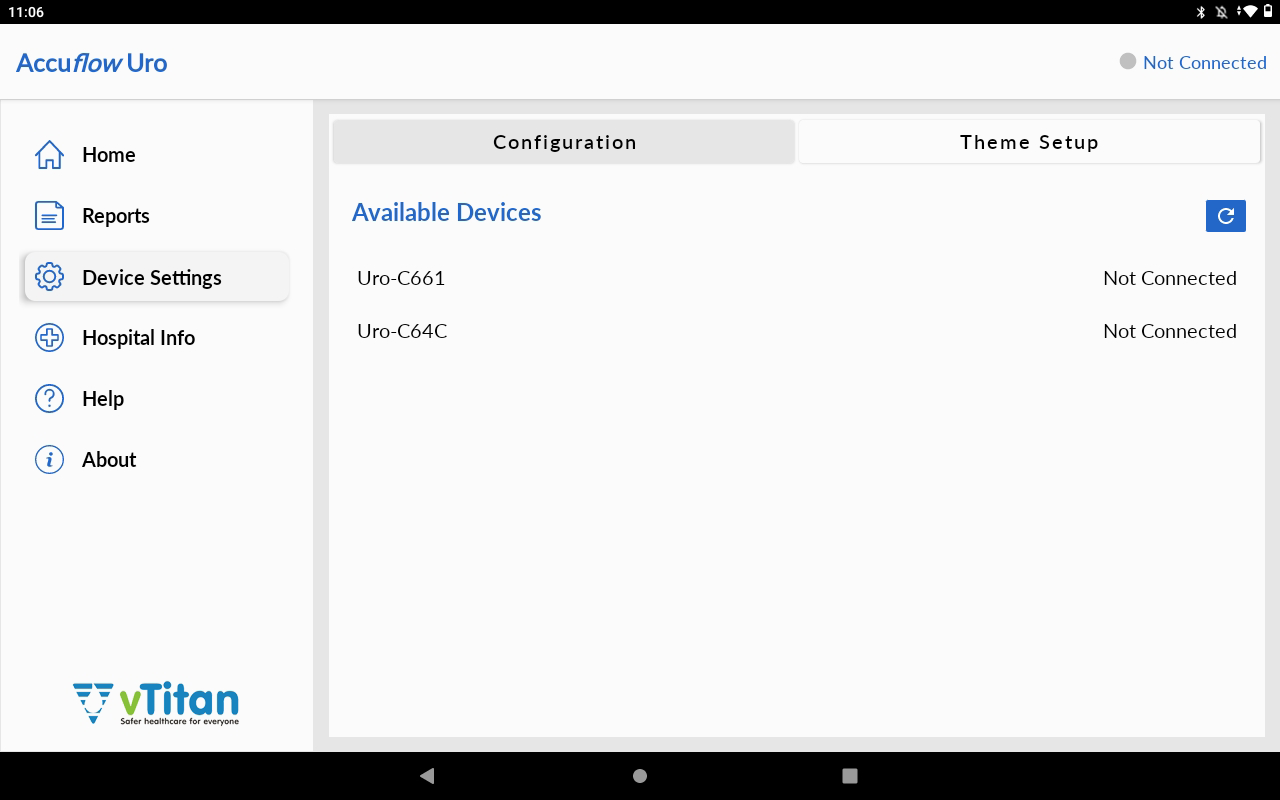The width and height of the screenshot is (1280, 800).
Task: Click Not Connected status for Uro-C661
Action: [1170, 278]
